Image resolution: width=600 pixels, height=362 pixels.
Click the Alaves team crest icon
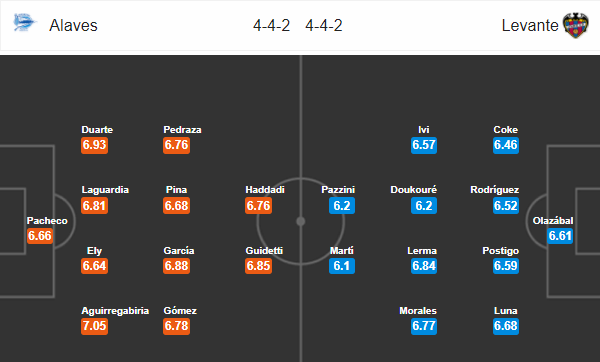tap(24, 23)
